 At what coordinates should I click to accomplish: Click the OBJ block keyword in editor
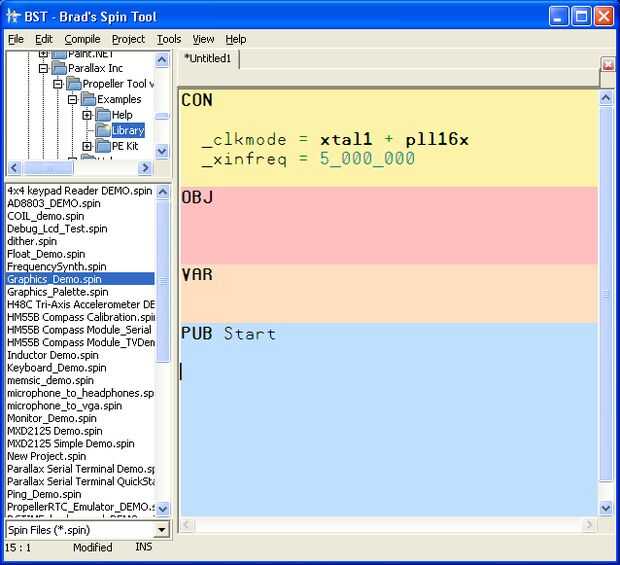(x=197, y=197)
